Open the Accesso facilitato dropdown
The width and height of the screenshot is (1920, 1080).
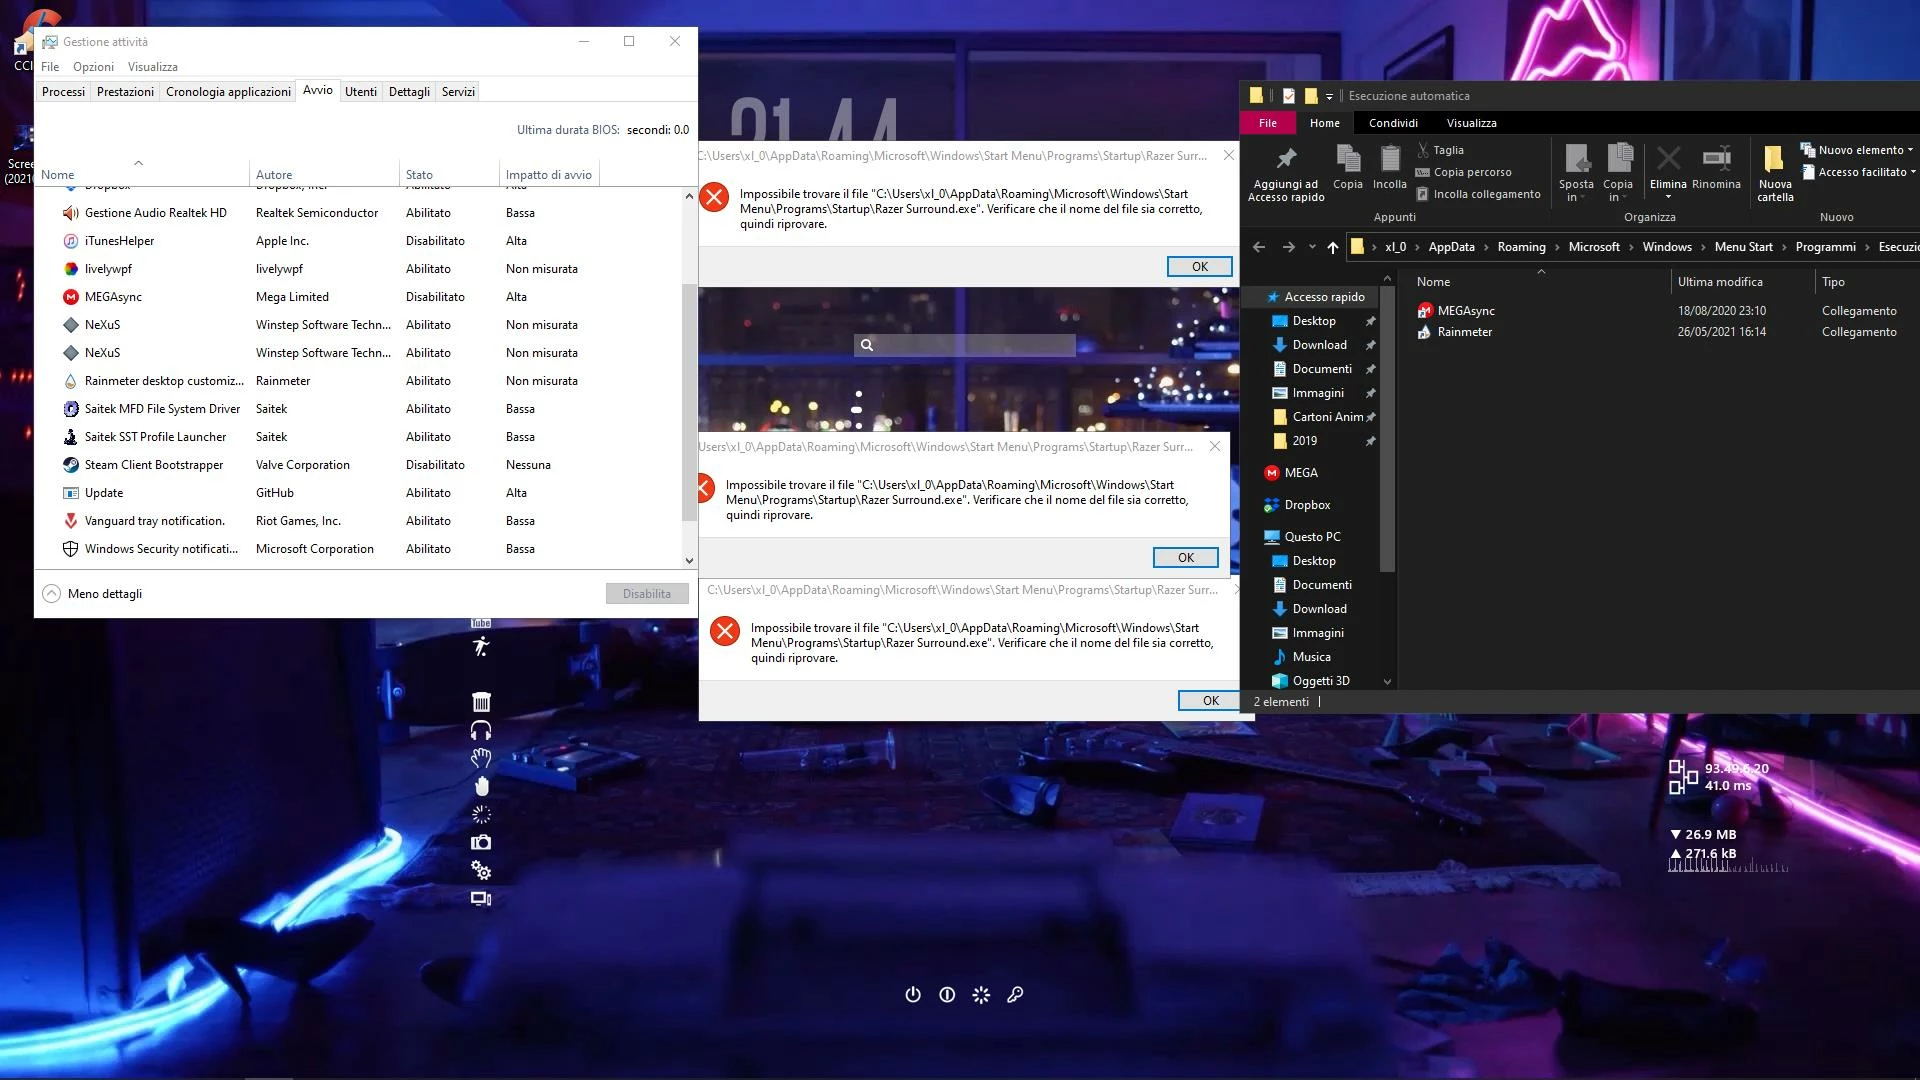(x=1860, y=172)
